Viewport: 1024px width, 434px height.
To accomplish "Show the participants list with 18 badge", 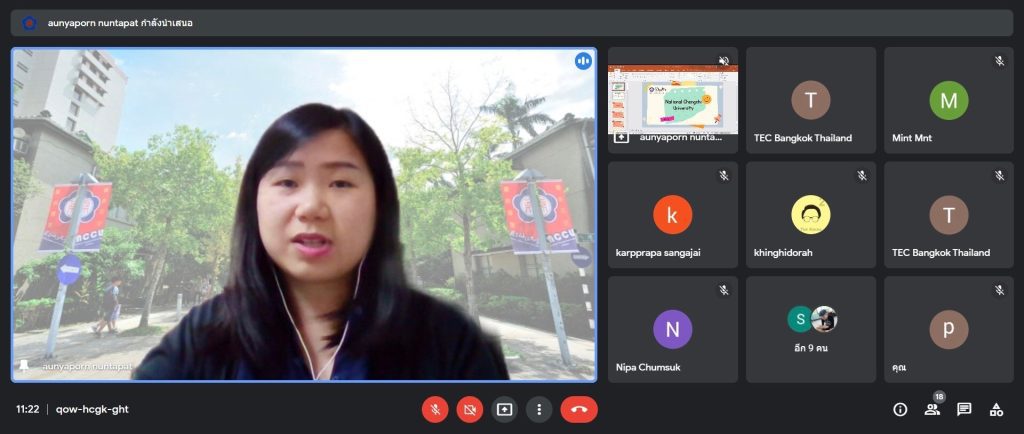I will tap(932, 409).
